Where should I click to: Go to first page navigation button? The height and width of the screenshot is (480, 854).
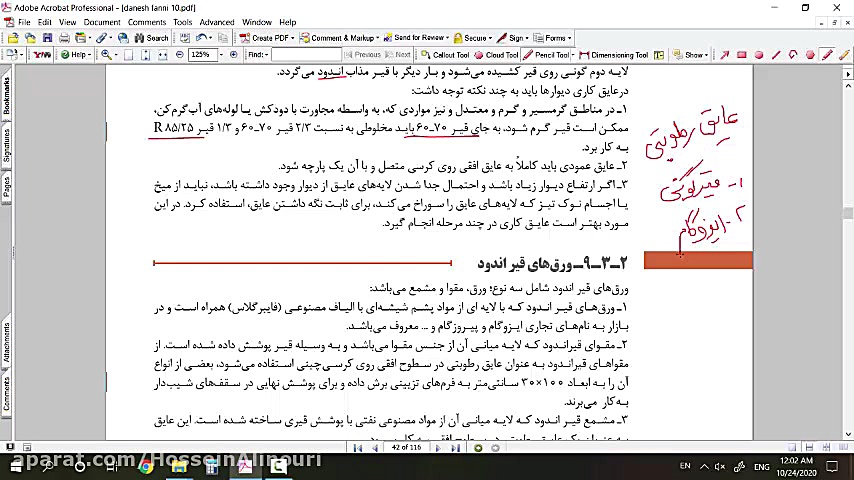[358, 448]
